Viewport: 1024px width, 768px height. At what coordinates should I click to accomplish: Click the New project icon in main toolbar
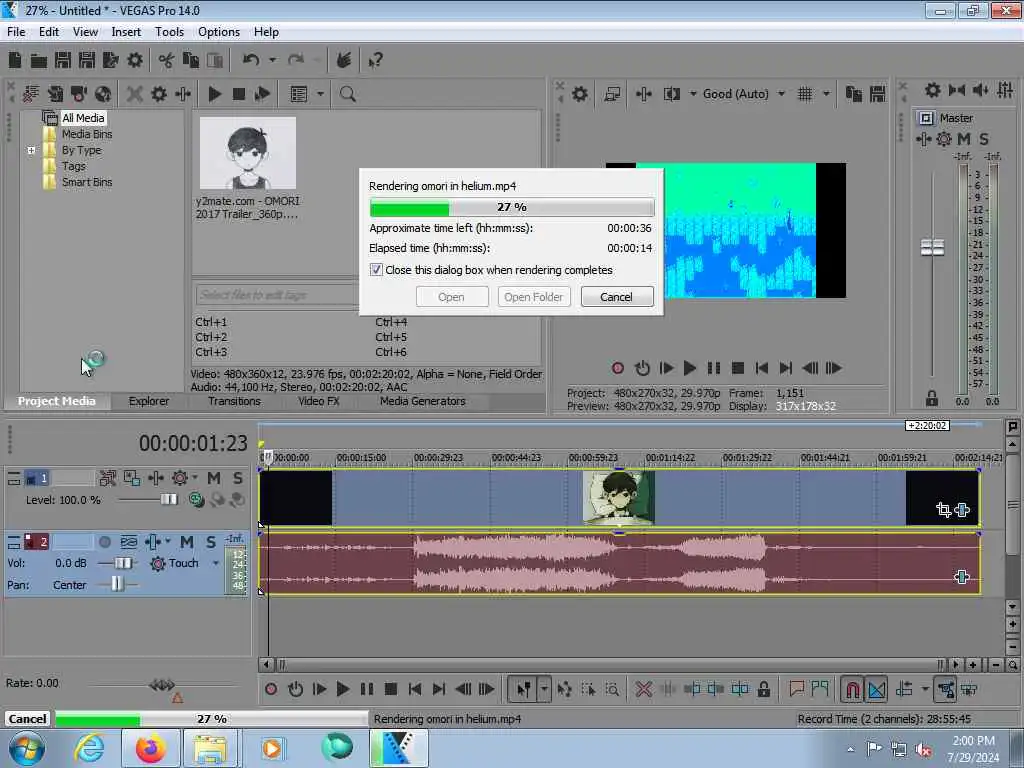pyautogui.click(x=15, y=61)
